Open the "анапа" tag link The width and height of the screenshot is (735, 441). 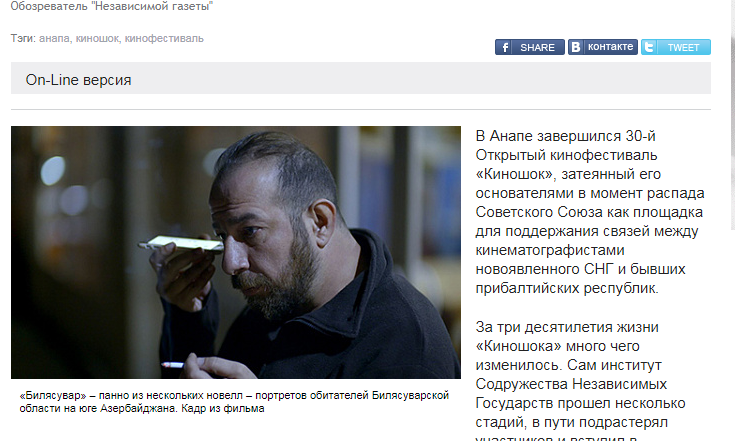54,38
